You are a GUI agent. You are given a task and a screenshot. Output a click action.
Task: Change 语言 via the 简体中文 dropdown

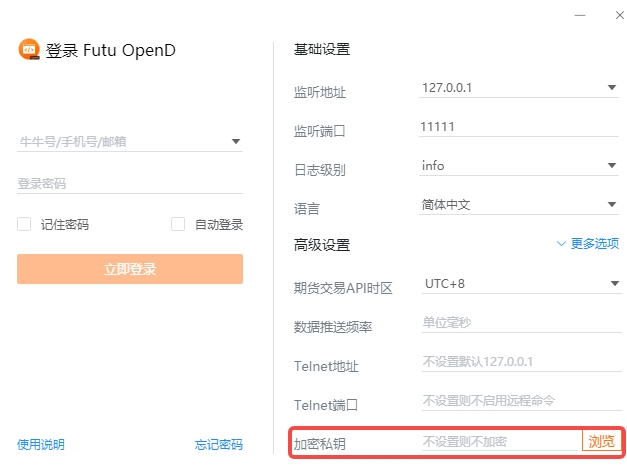coord(612,205)
